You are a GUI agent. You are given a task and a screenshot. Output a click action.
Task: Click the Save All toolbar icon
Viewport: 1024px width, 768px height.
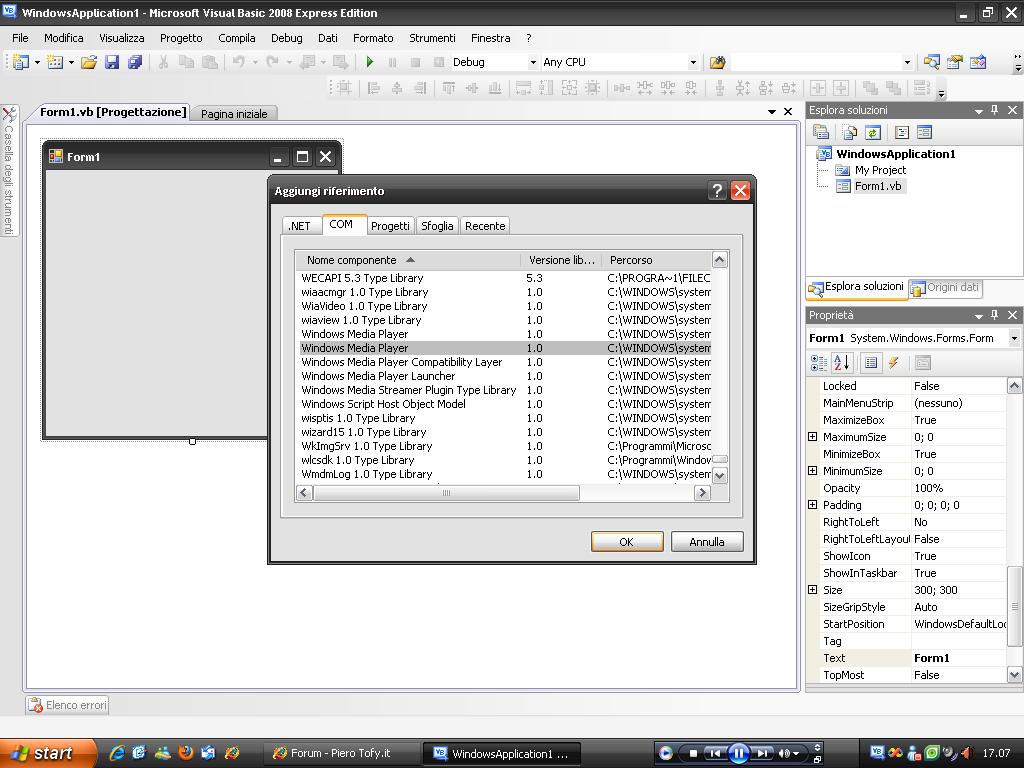135,62
